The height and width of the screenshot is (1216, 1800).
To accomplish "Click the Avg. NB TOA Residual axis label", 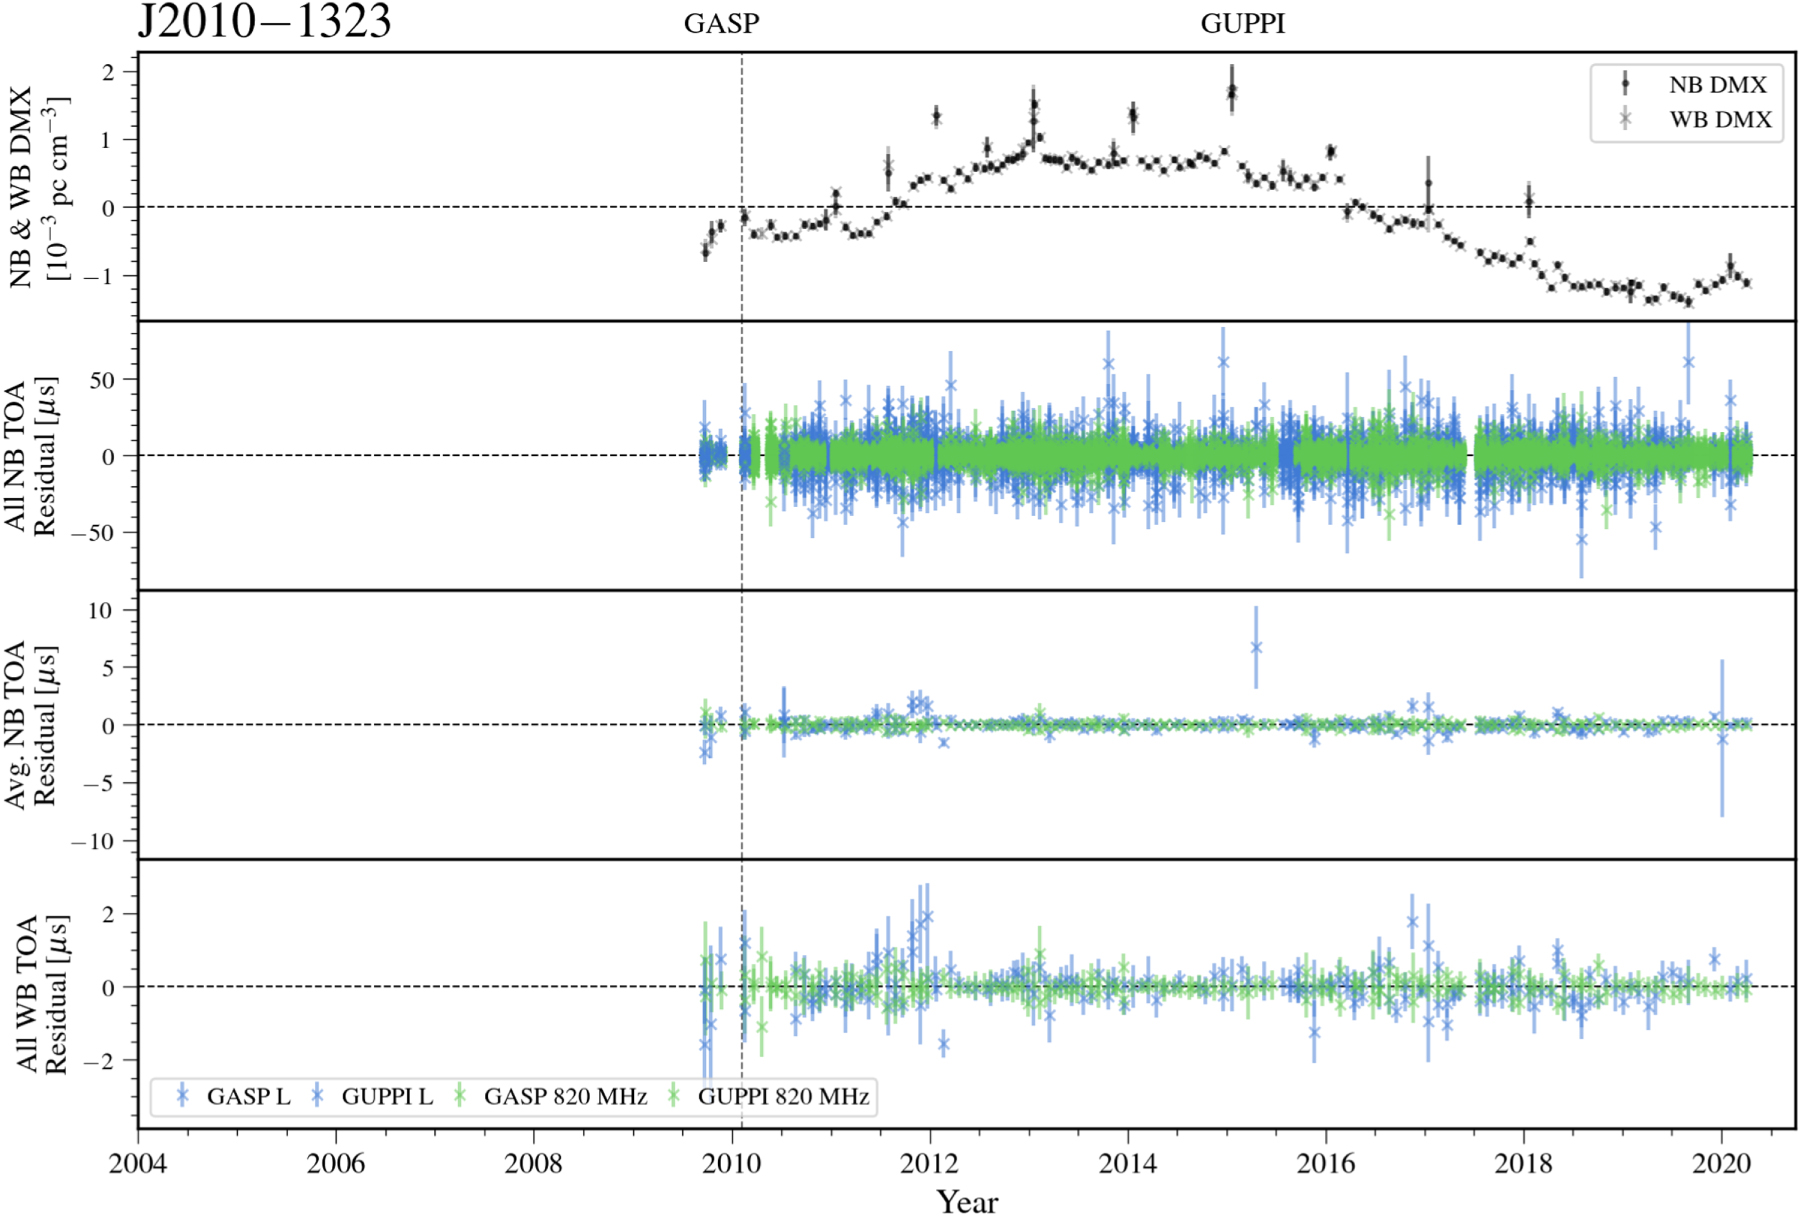I will click(30, 725).
